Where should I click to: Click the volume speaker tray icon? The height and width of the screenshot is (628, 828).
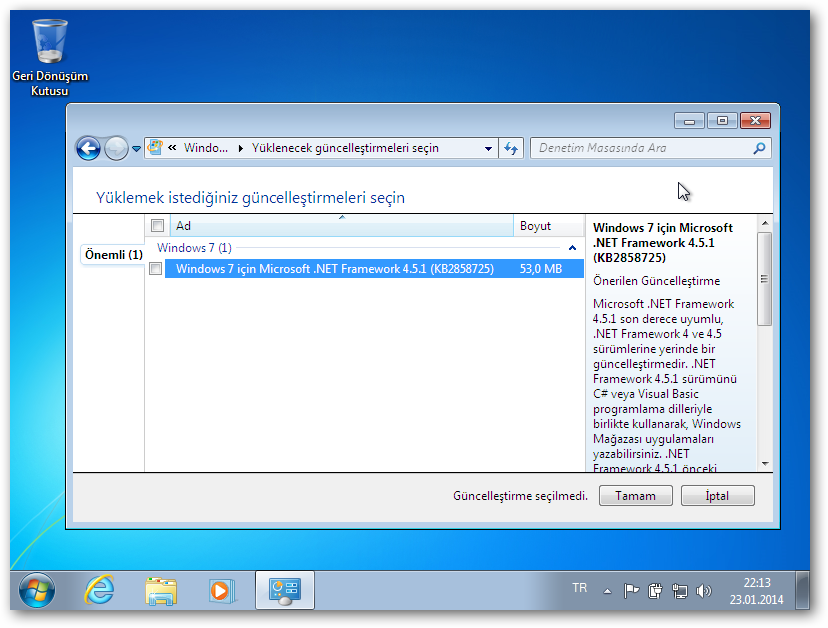click(704, 590)
